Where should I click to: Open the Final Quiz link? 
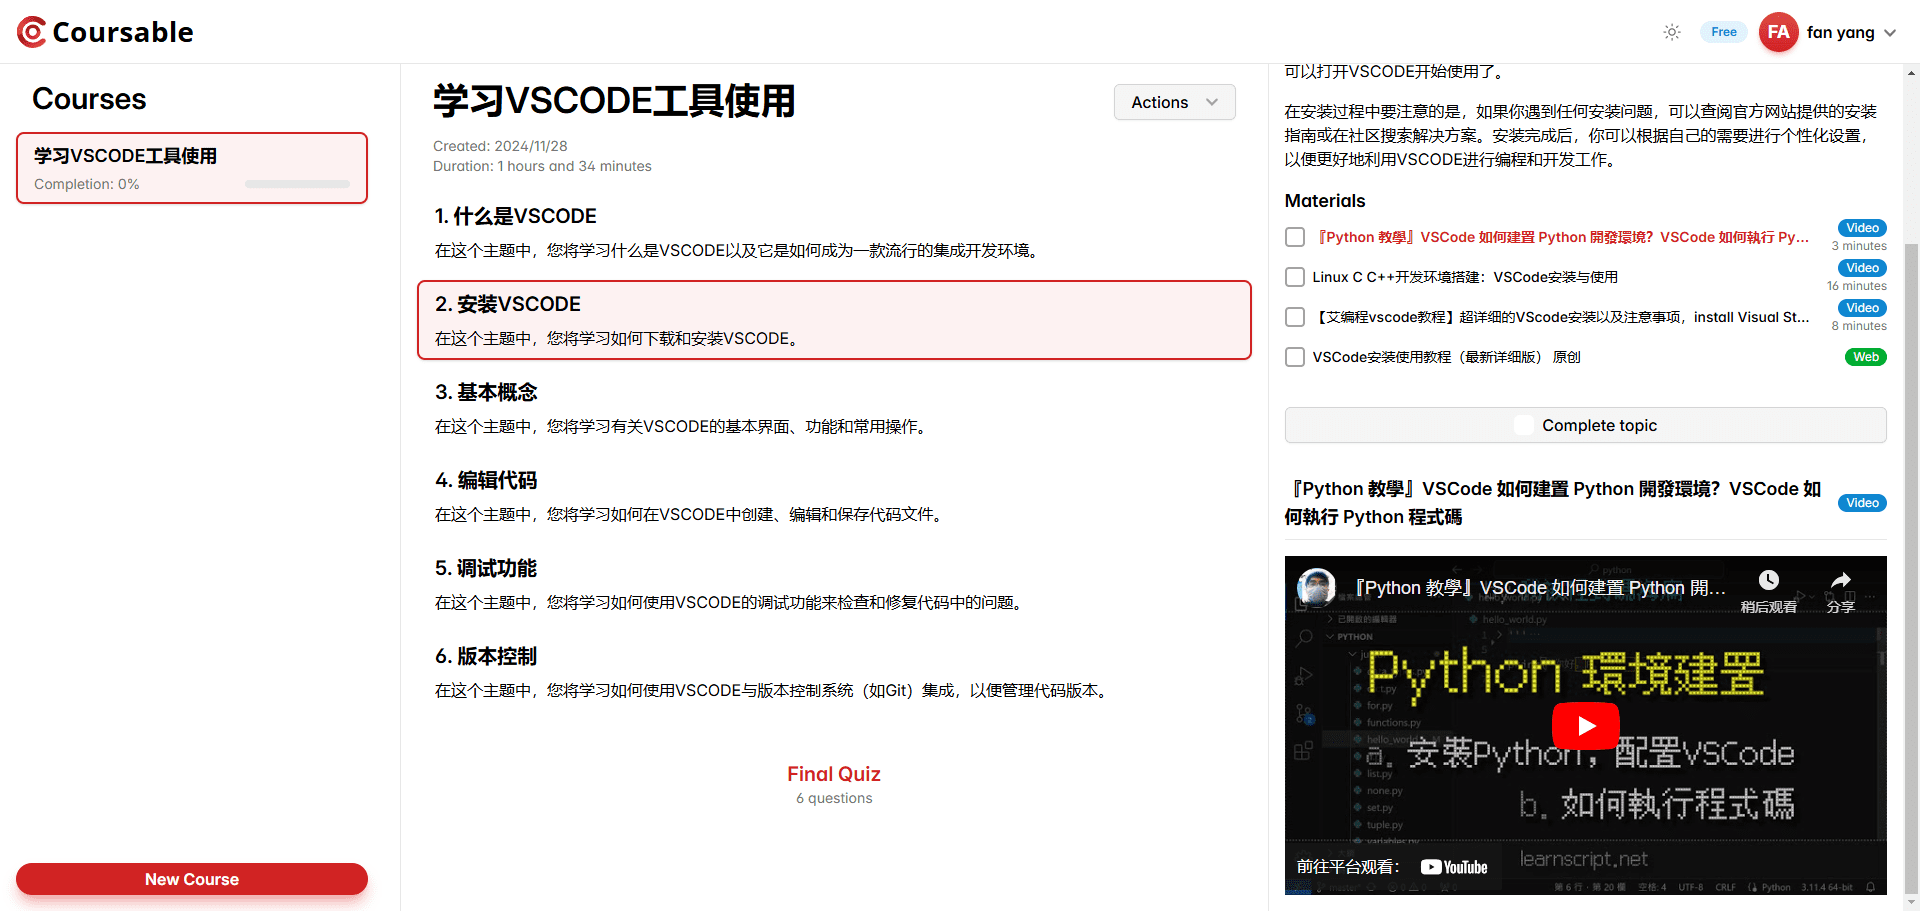tap(833, 774)
